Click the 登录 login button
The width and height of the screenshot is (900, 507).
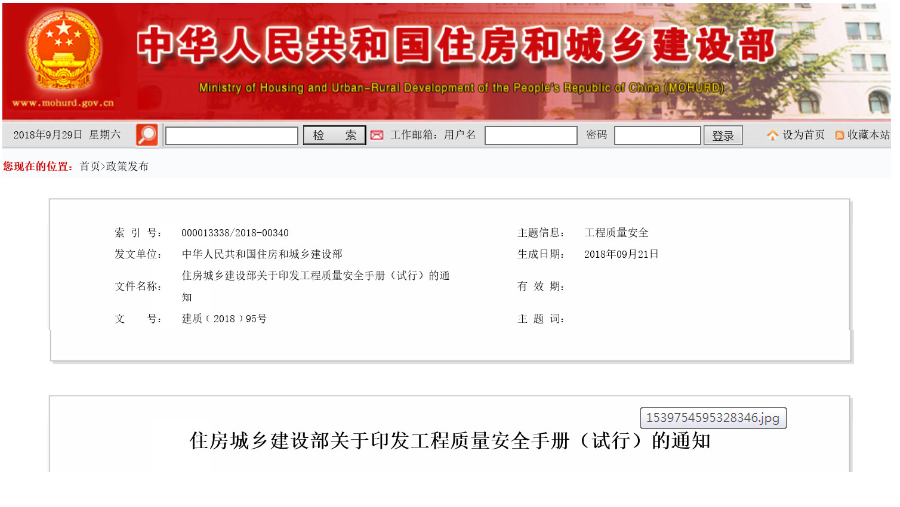pos(723,136)
